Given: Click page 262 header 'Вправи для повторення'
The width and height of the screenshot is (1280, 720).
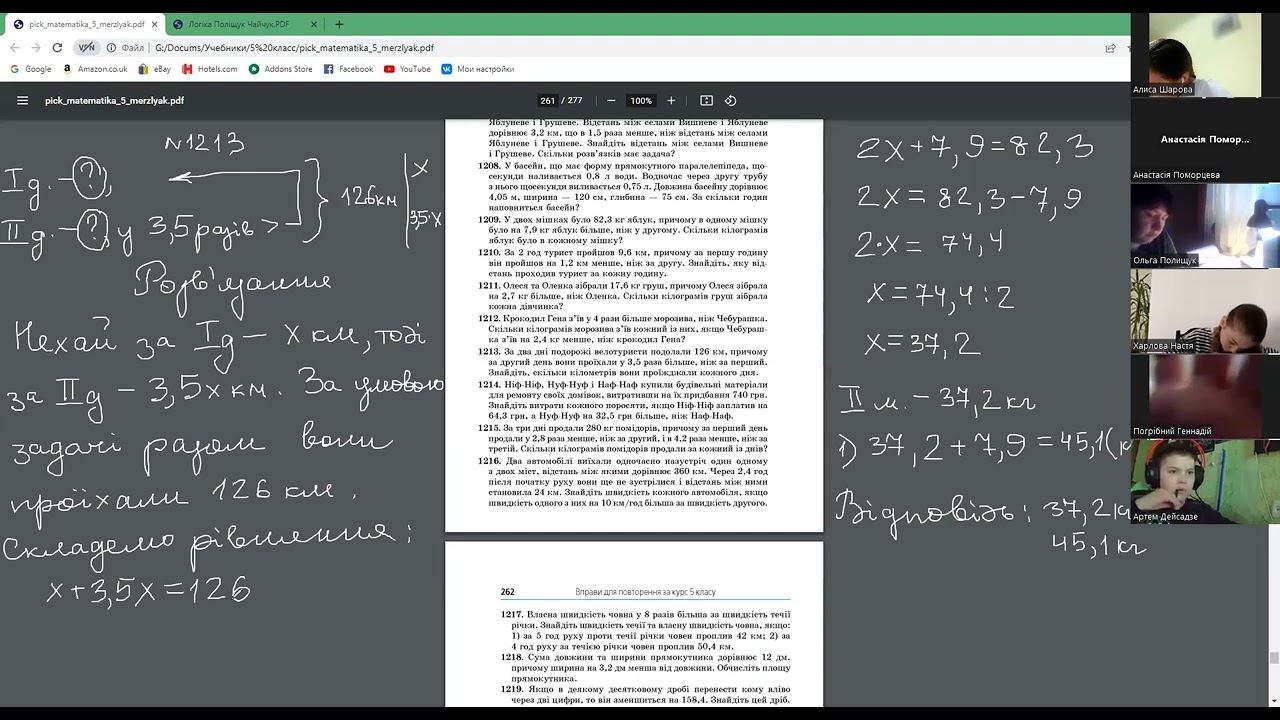Looking at the screenshot, I should [x=645, y=592].
